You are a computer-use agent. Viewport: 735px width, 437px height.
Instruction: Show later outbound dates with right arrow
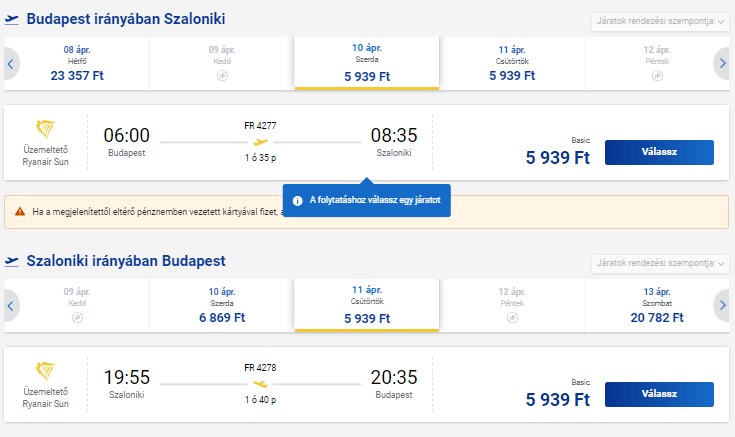722,64
